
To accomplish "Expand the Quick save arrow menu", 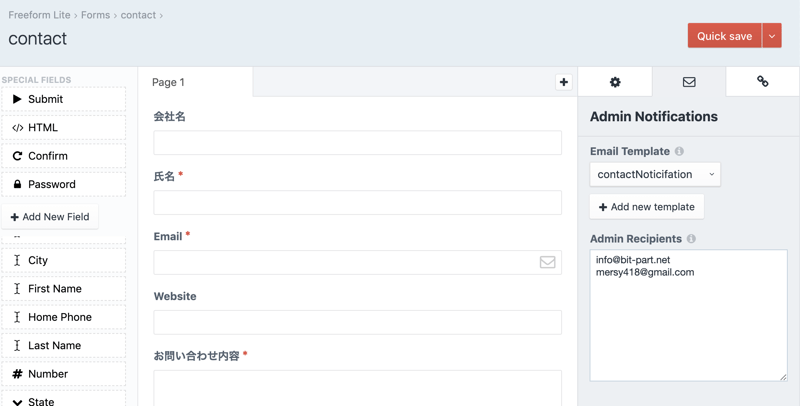I will (772, 36).
